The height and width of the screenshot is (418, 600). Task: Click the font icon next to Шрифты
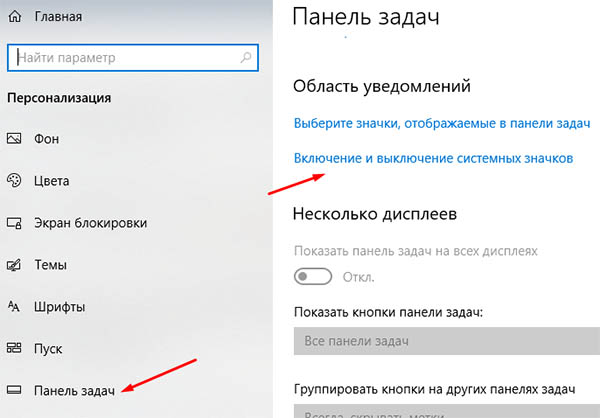[14, 307]
